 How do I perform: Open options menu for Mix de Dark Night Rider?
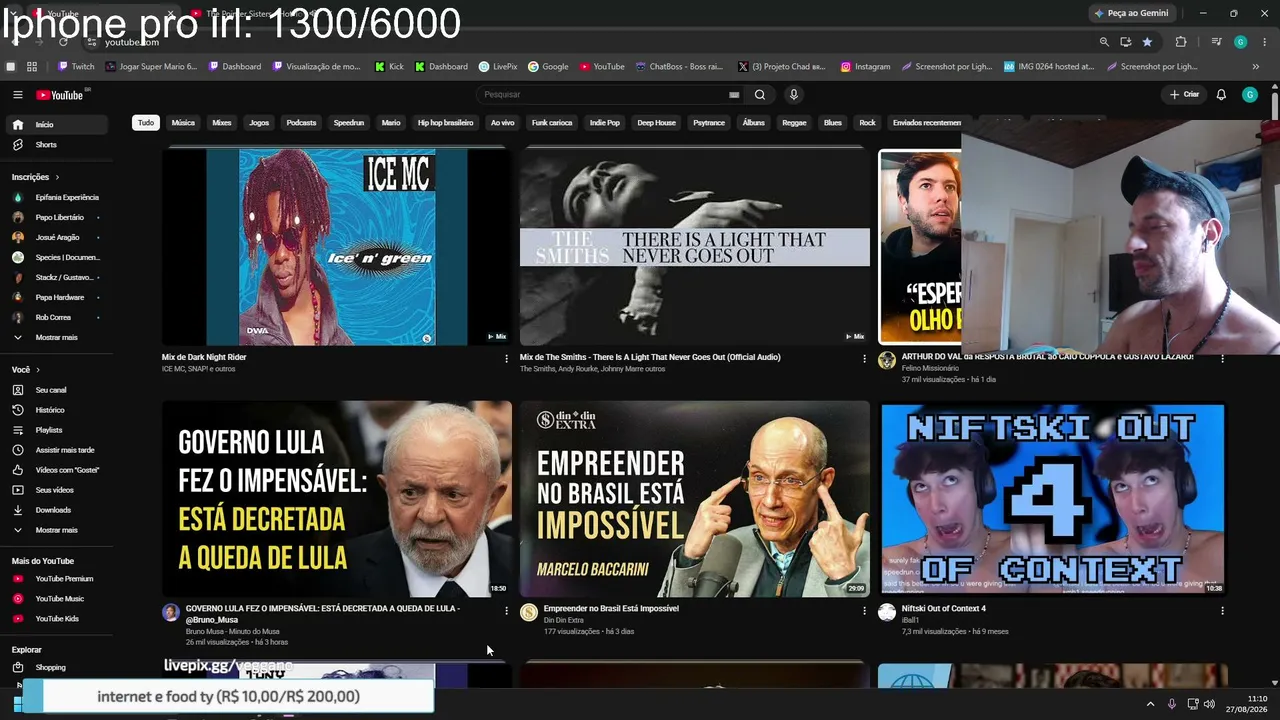coord(506,358)
